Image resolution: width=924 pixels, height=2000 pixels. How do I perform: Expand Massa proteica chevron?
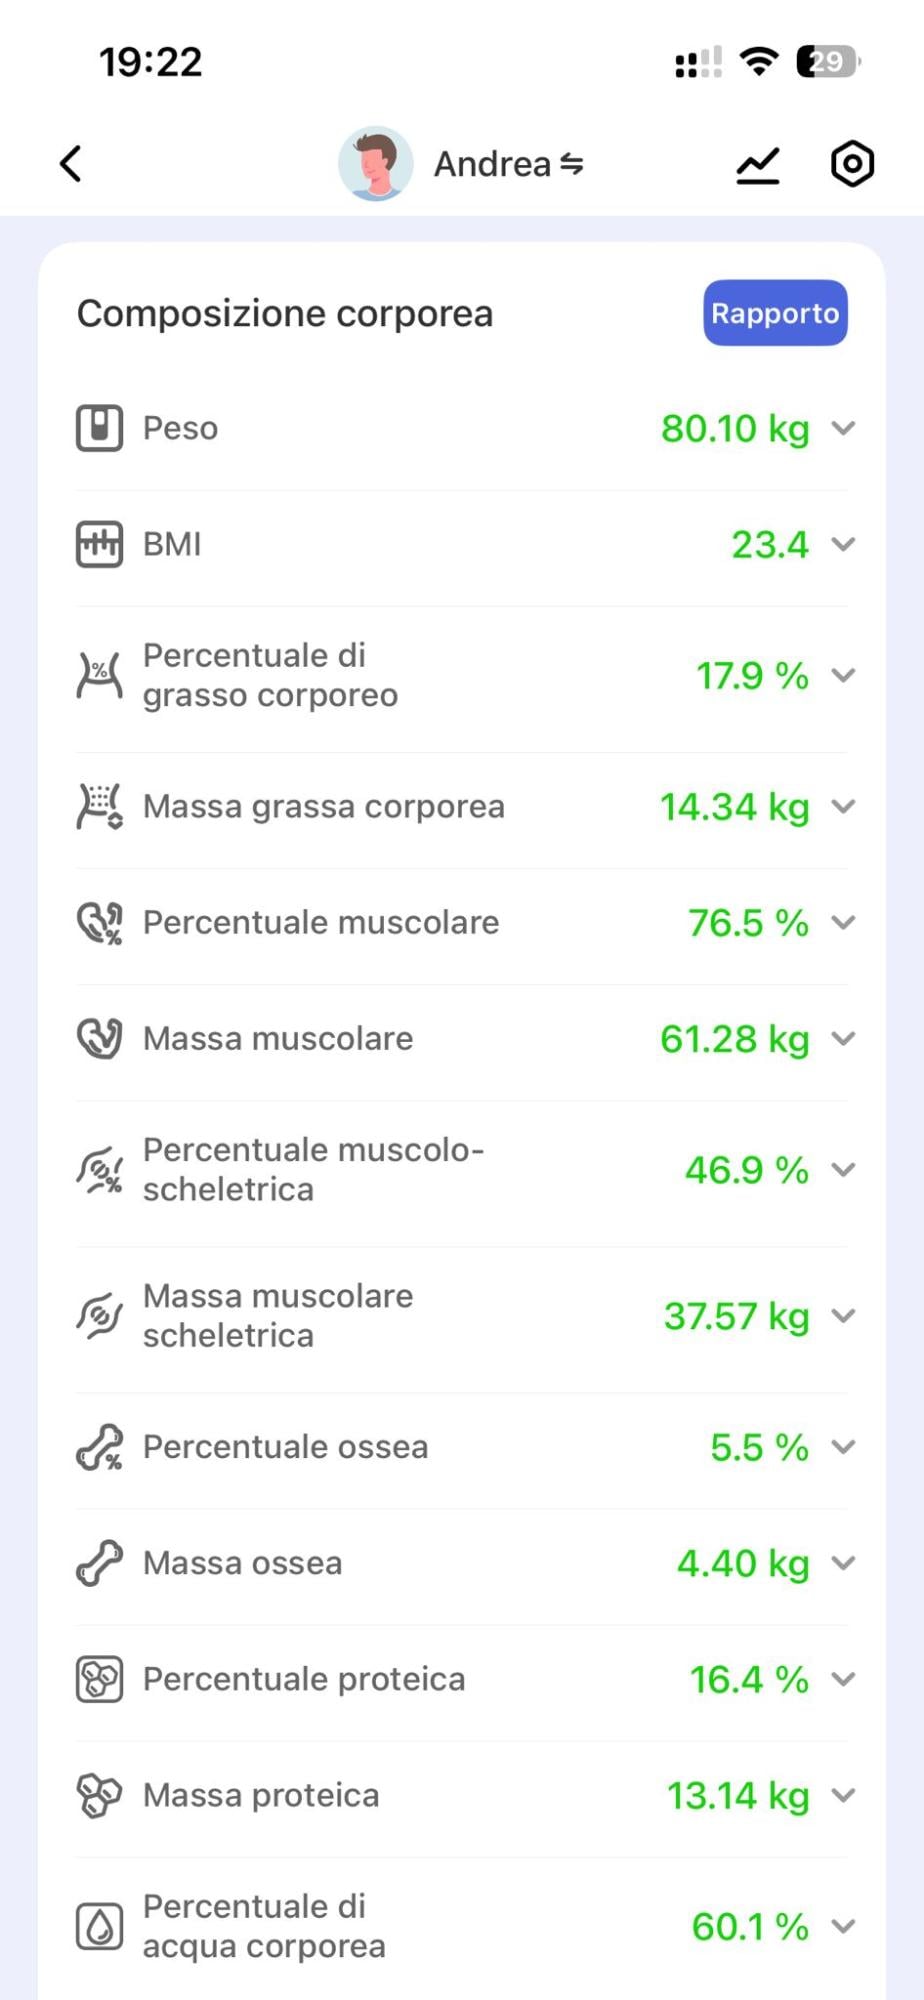[844, 1795]
